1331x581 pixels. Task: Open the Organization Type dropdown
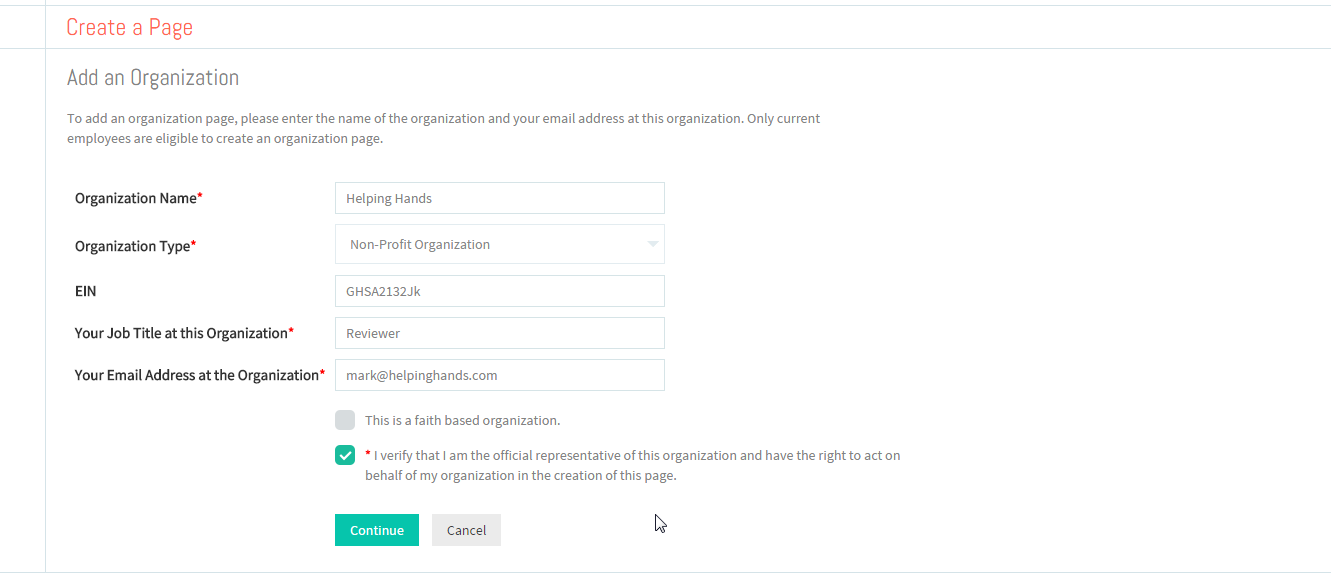coord(499,244)
